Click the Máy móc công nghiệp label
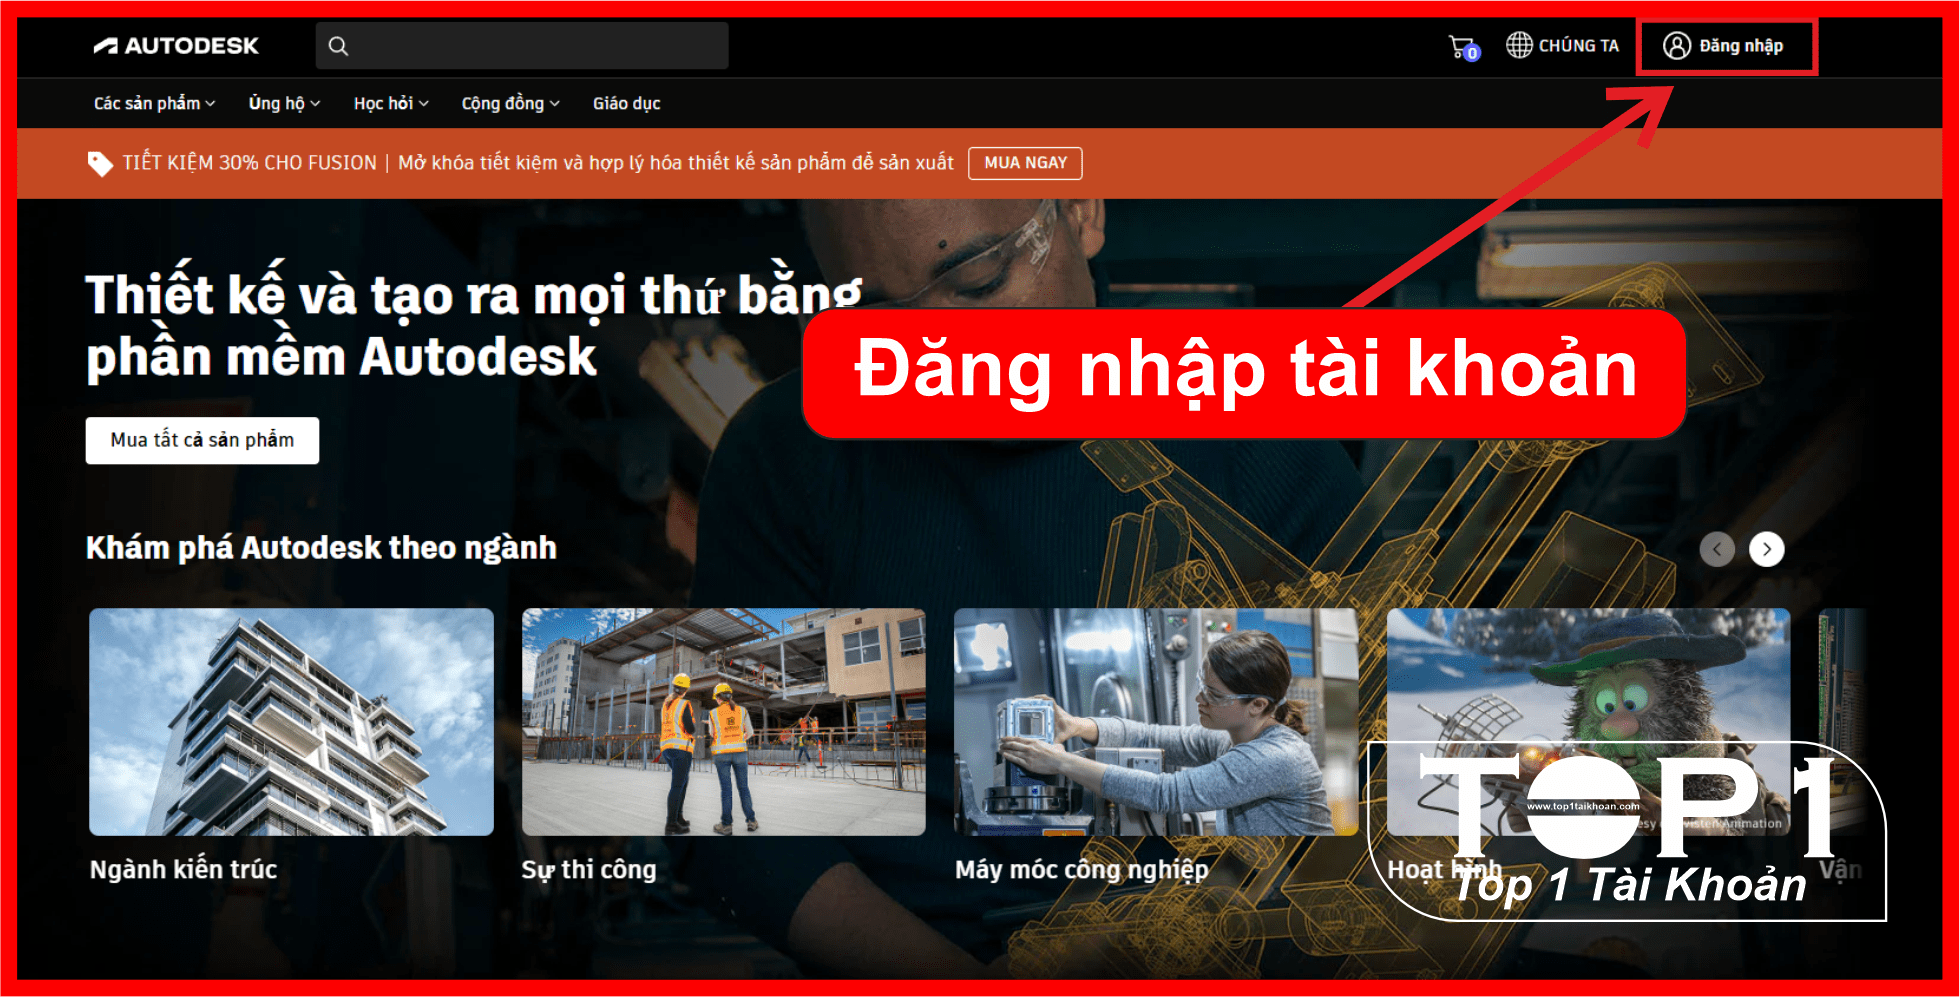The height and width of the screenshot is (997, 1960). pyautogui.click(x=1082, y=870)
